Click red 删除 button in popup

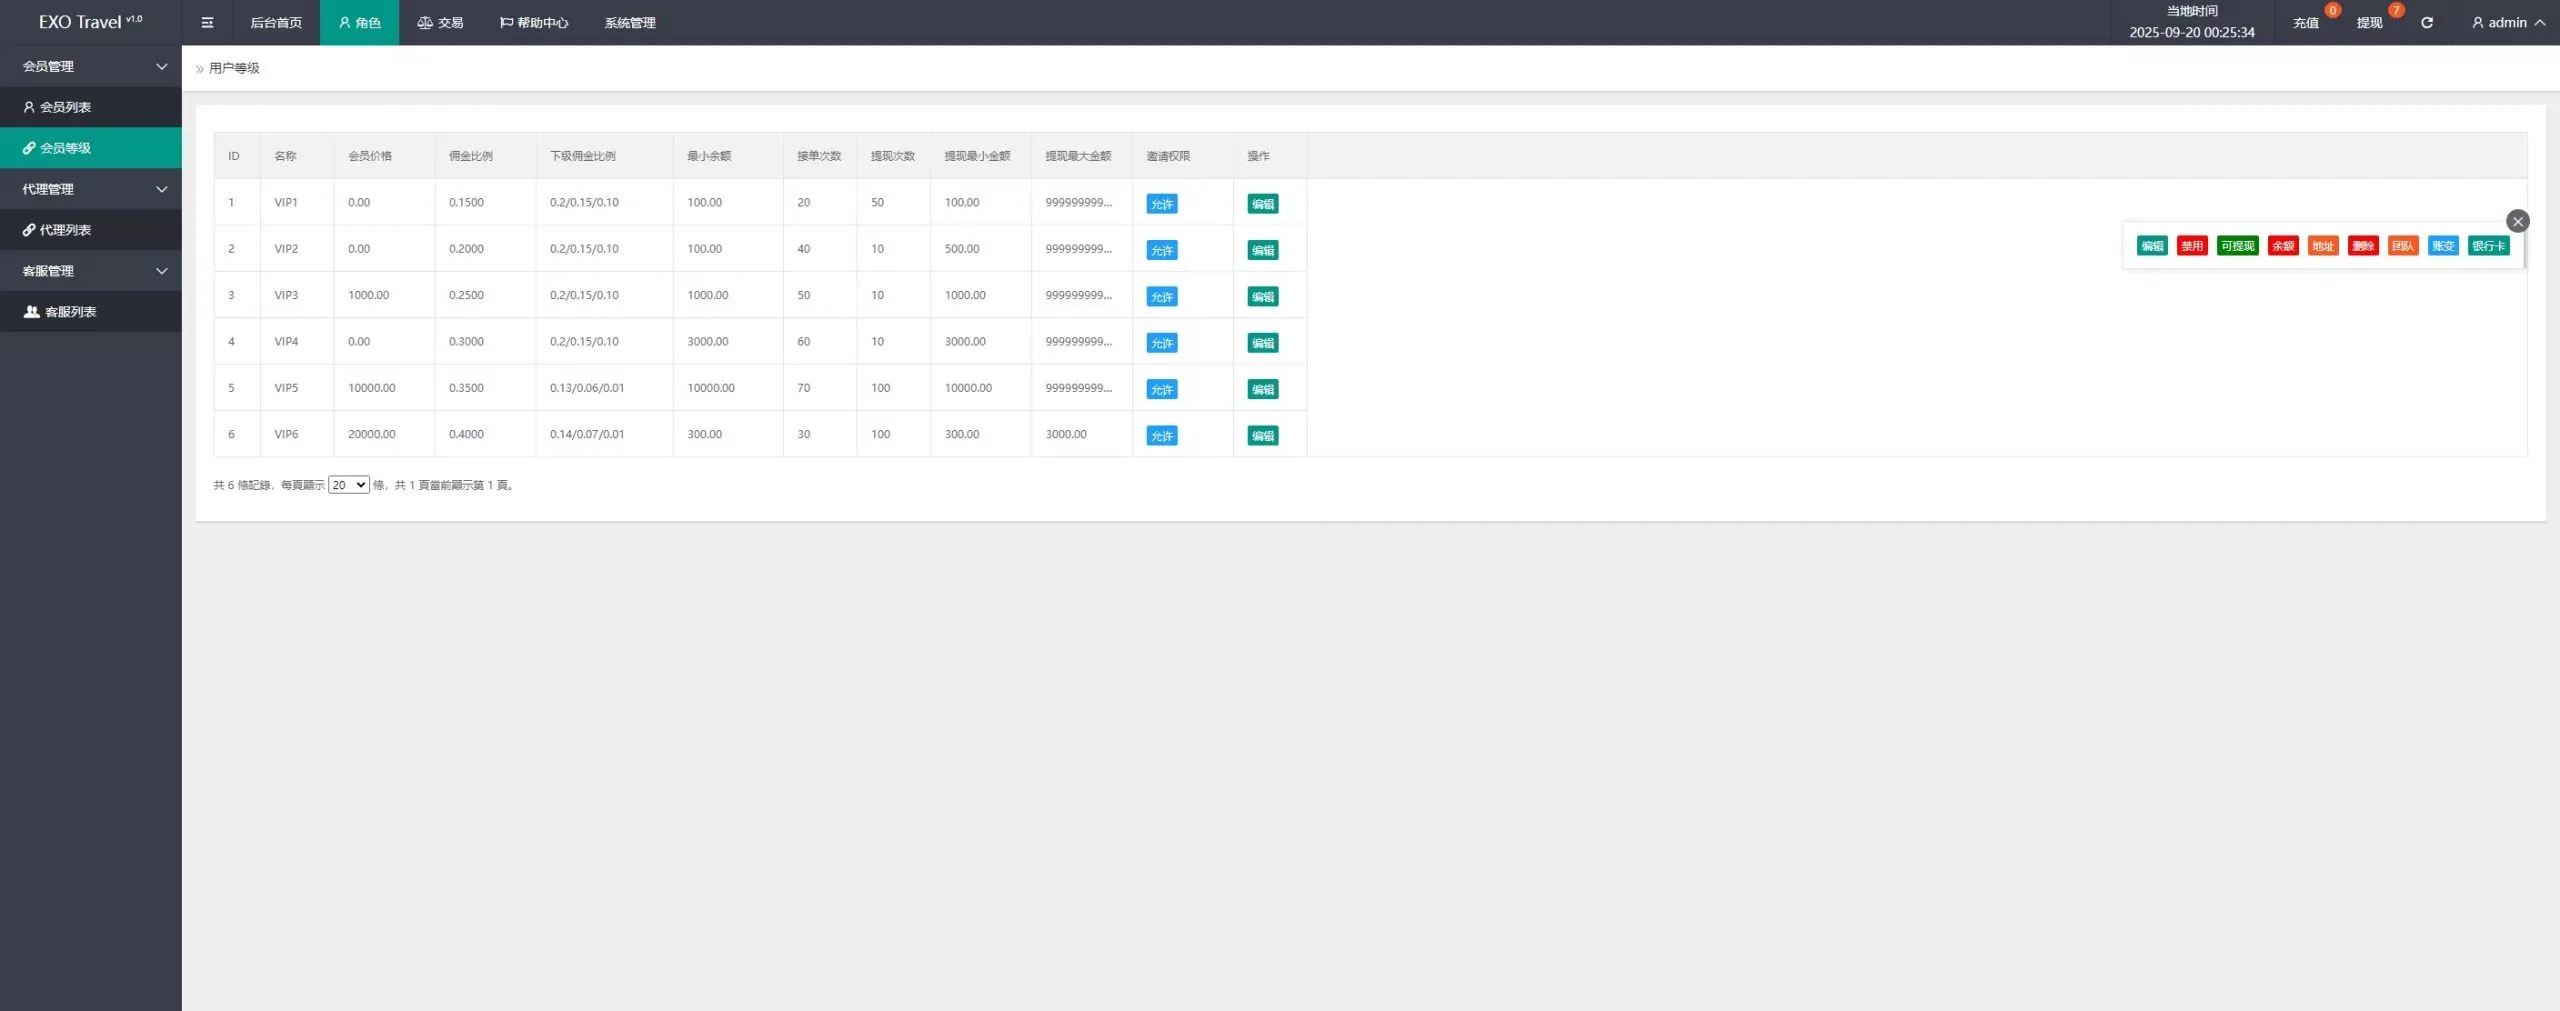pos(2363,246)
